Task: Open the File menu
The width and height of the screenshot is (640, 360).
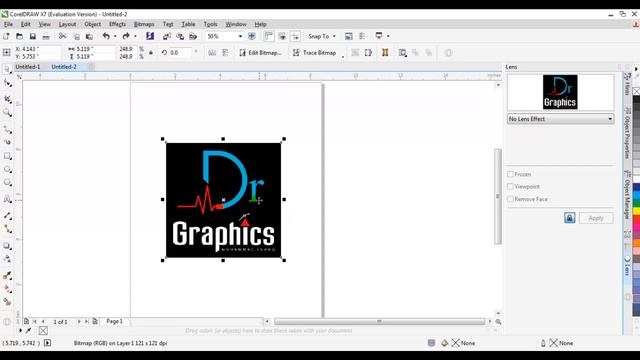Action: pyautogui.click(x=8, y=24)
